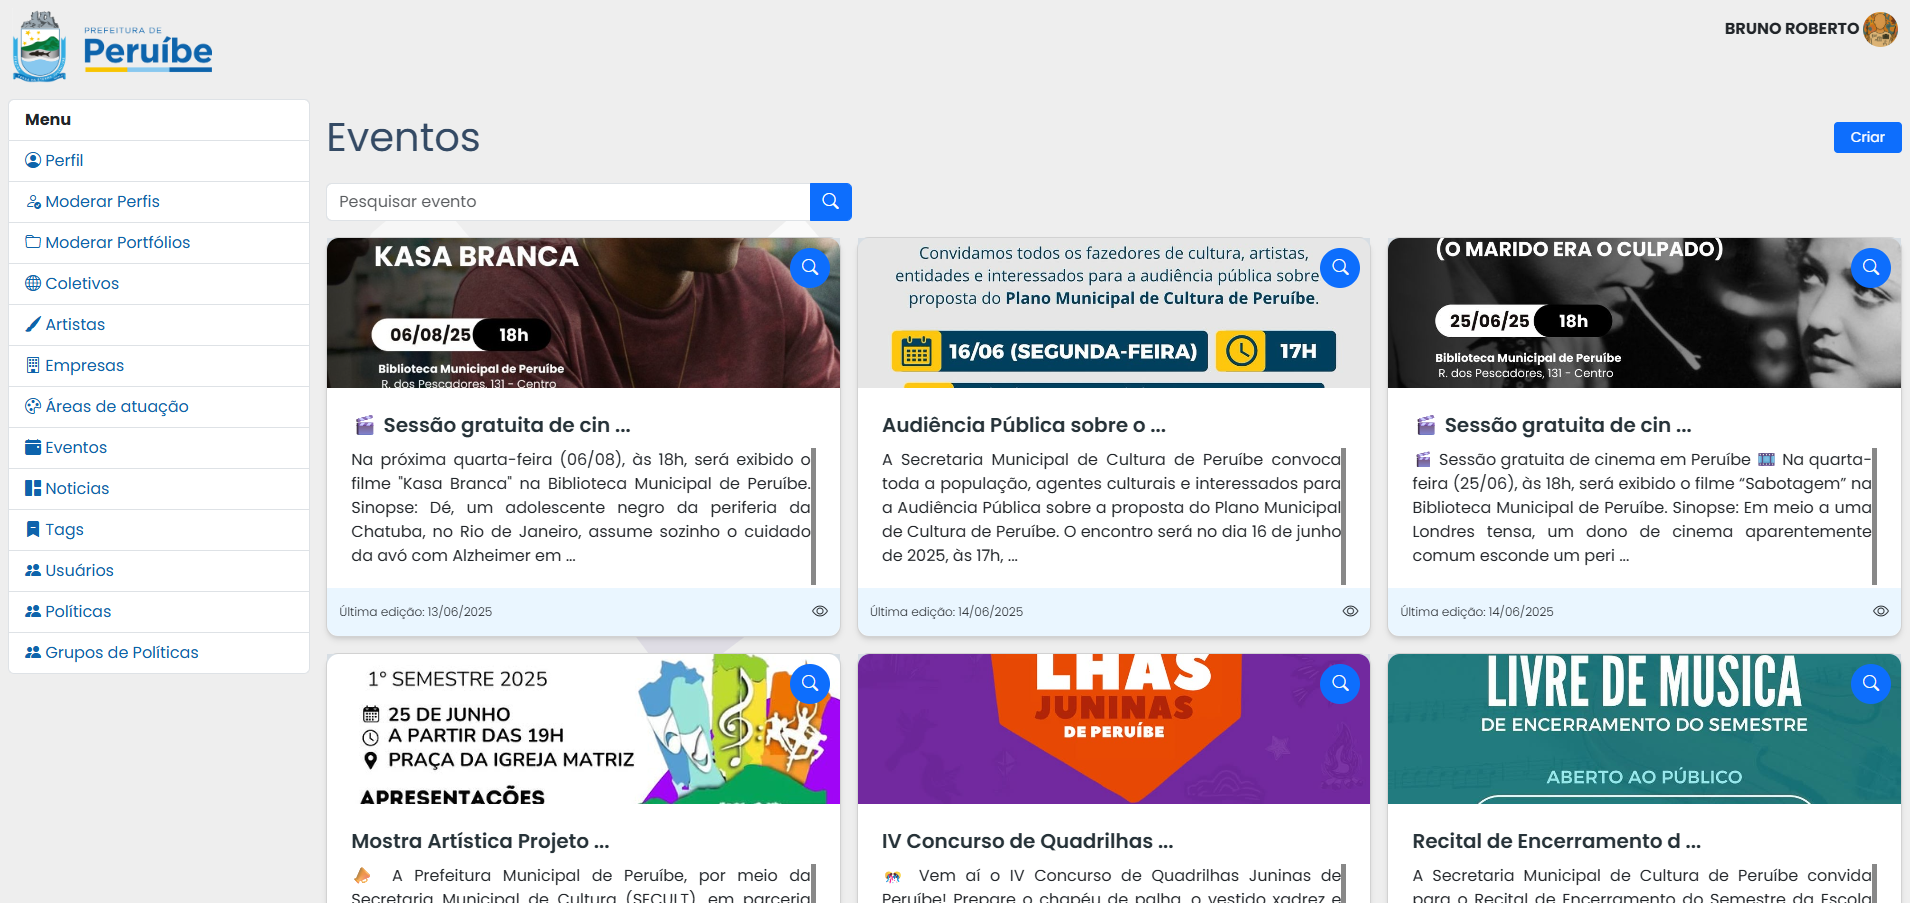The image size is (1910, 903).
Task: Click magnifier icon on Audiência Pública event image
Action: click(1340, 268)
